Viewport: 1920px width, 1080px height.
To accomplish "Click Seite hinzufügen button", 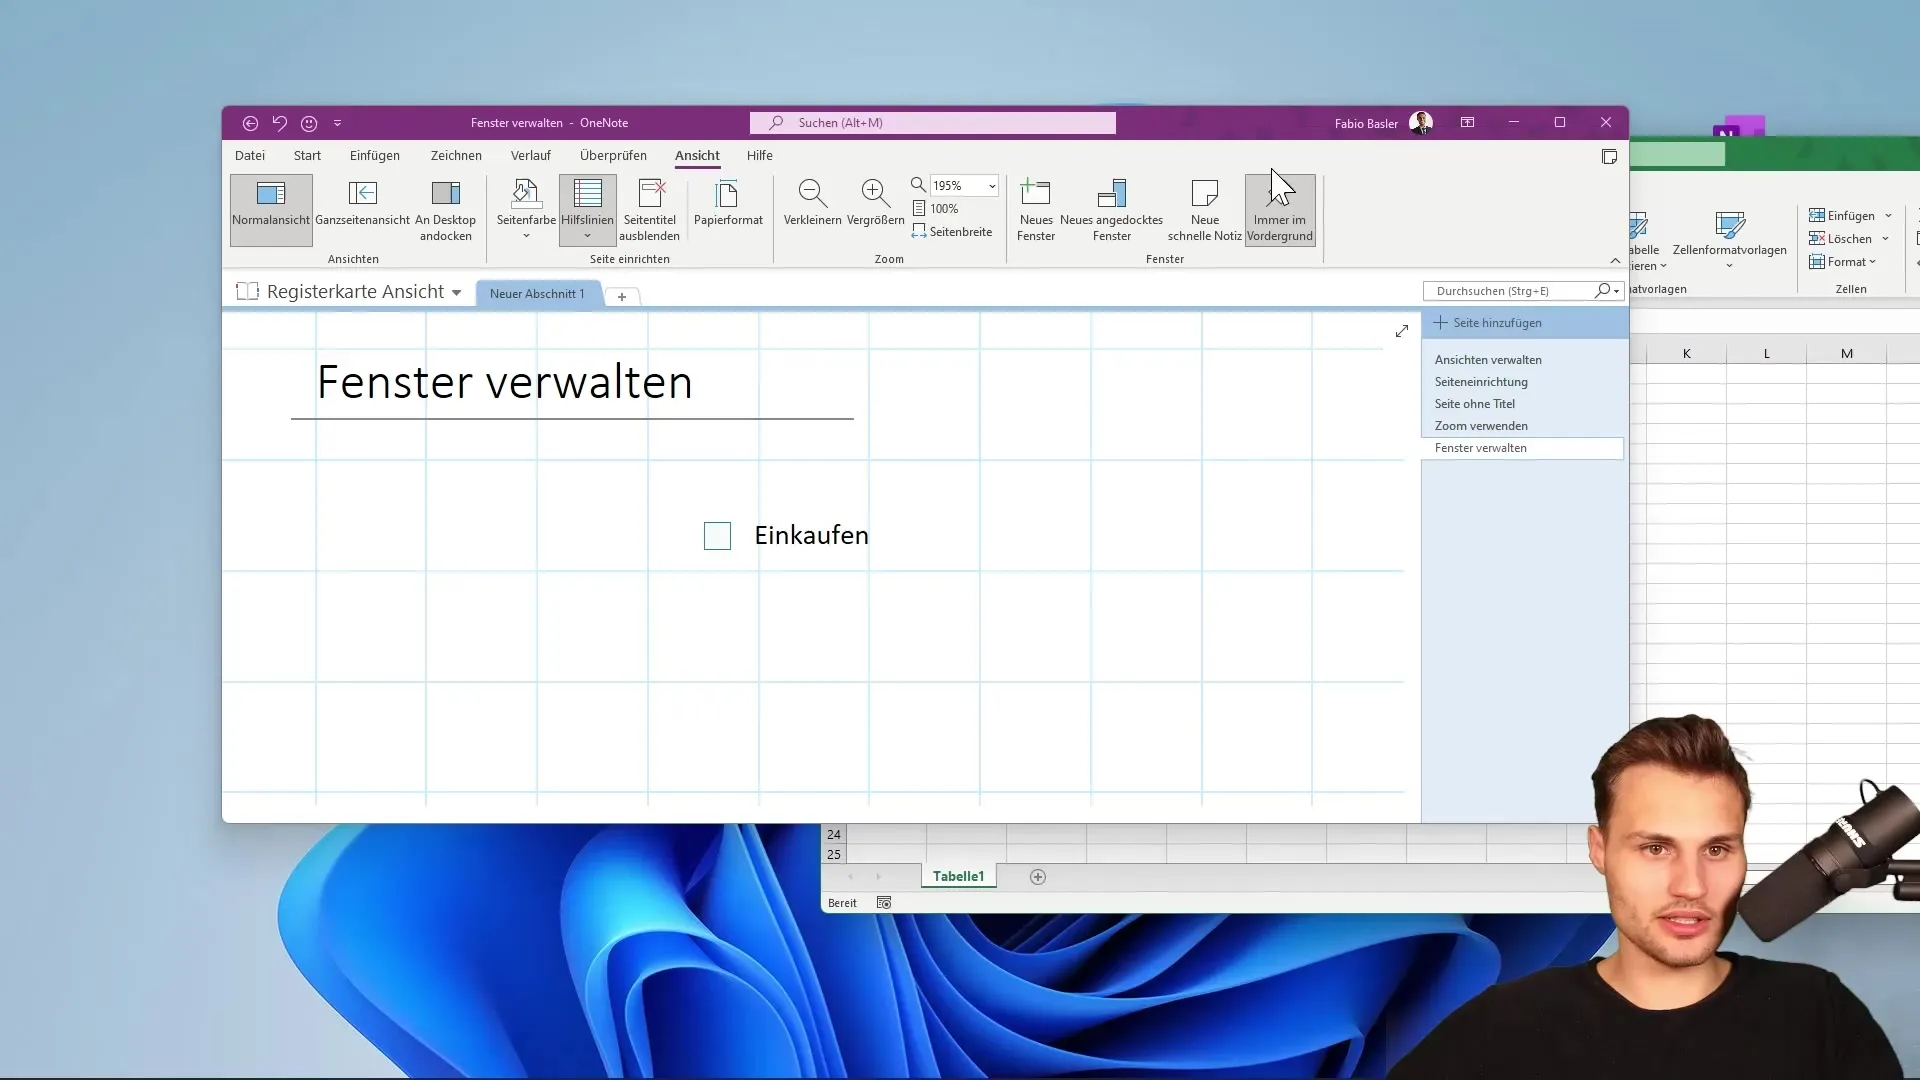I will coord(1497,322).
